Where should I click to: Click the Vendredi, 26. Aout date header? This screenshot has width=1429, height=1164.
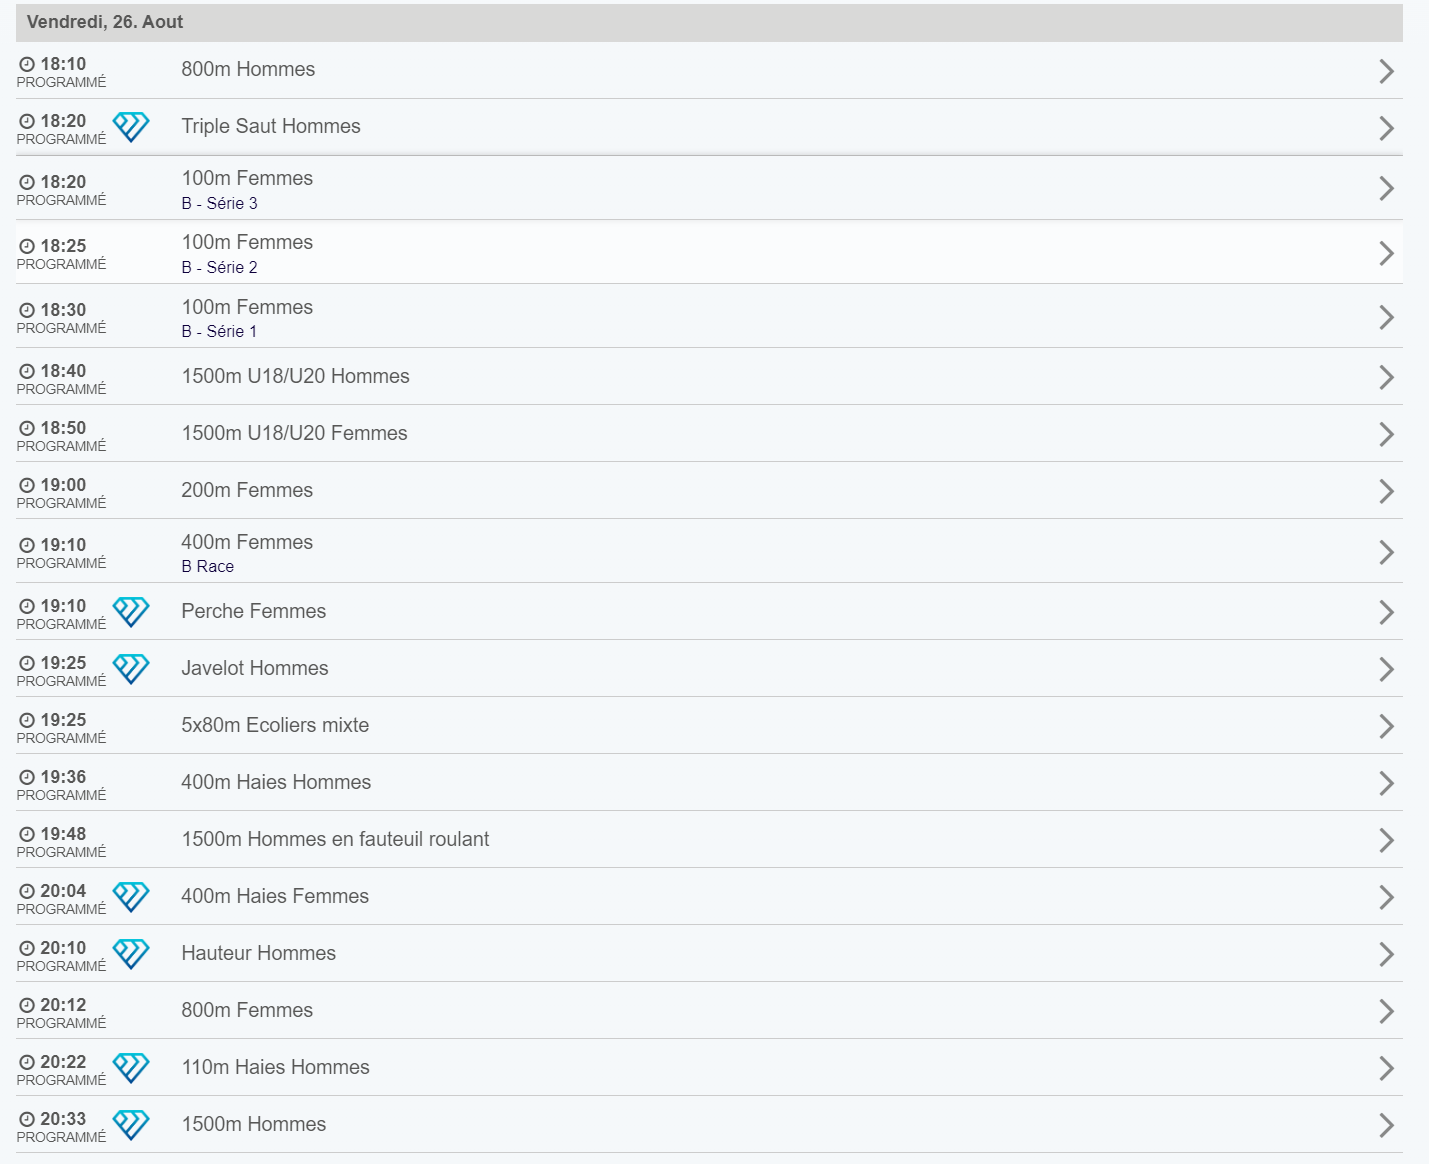[105, 22]
